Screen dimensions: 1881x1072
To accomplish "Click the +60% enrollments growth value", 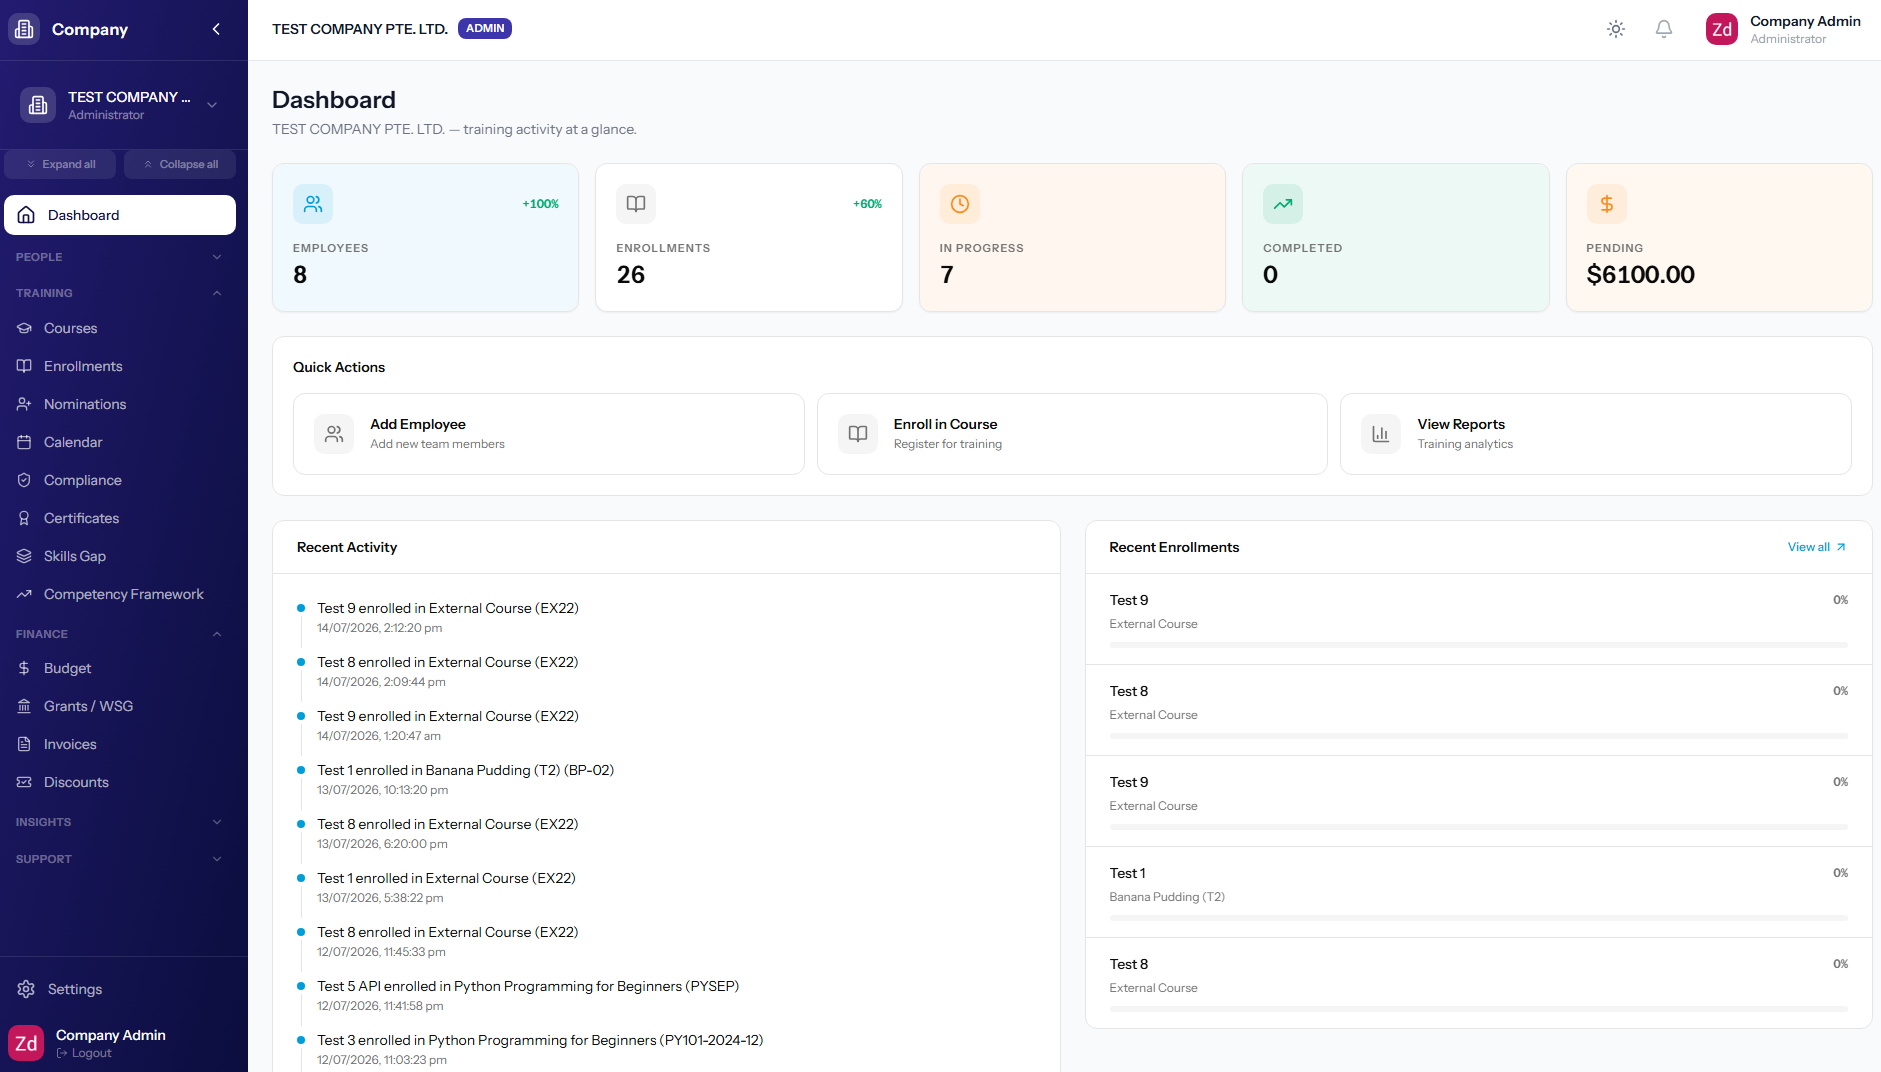I will point(867,204).
